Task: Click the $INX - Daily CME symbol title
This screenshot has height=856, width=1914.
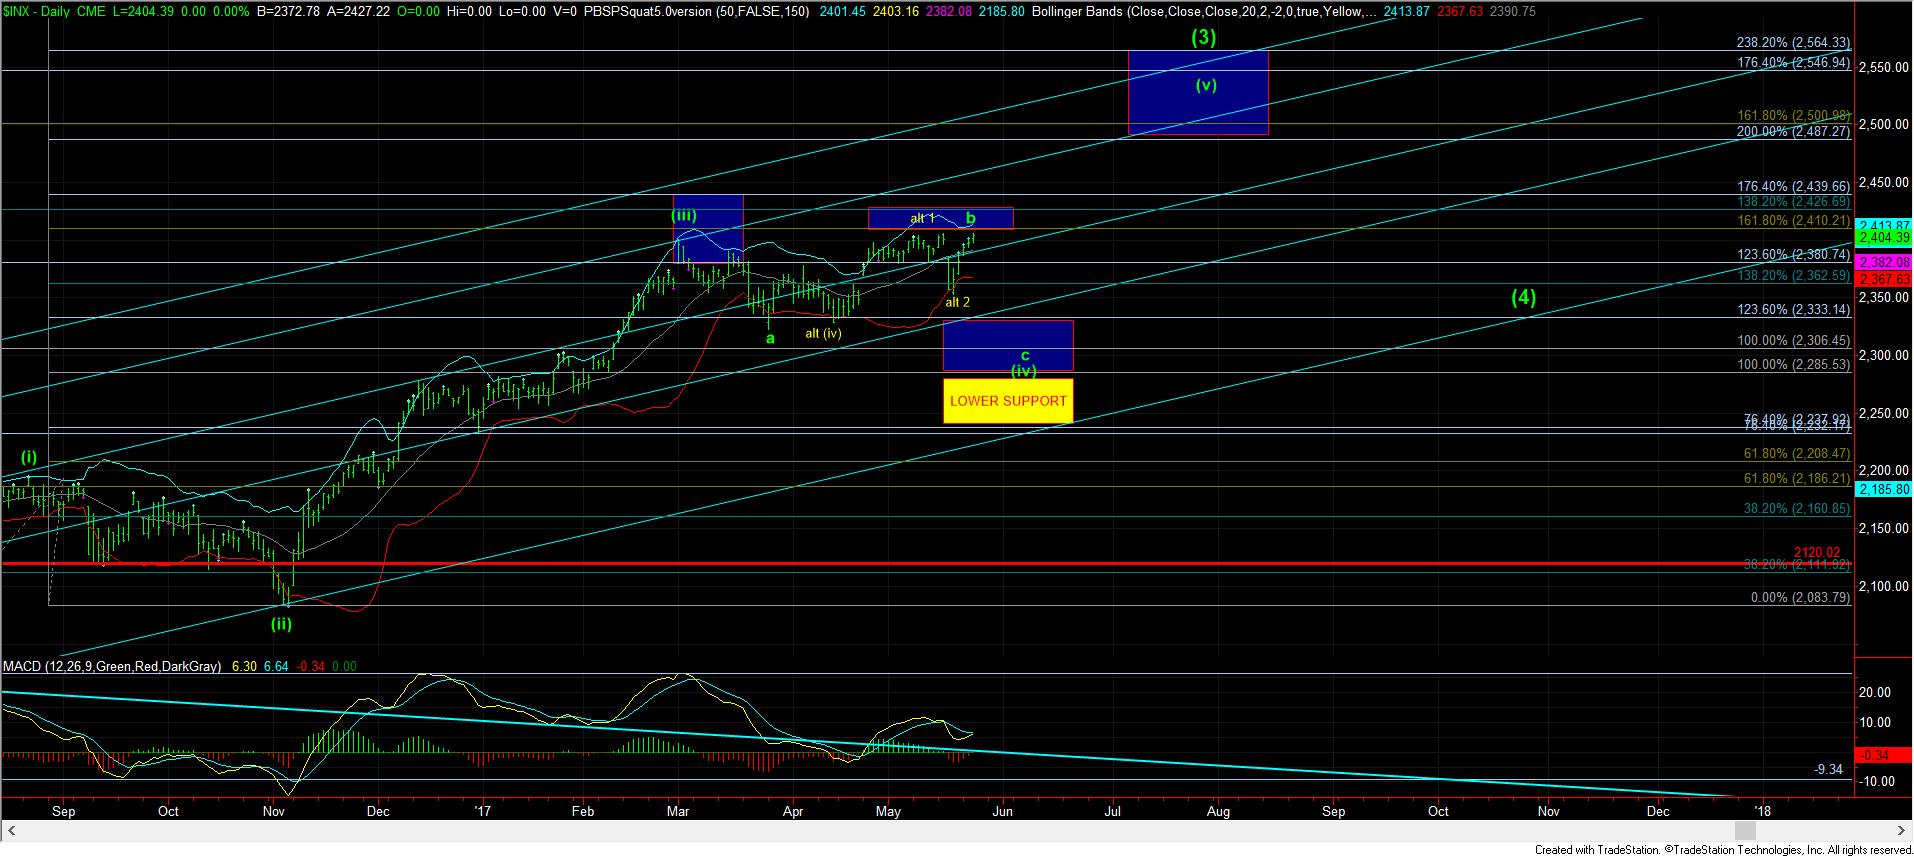Action: [x=54, y=11]
